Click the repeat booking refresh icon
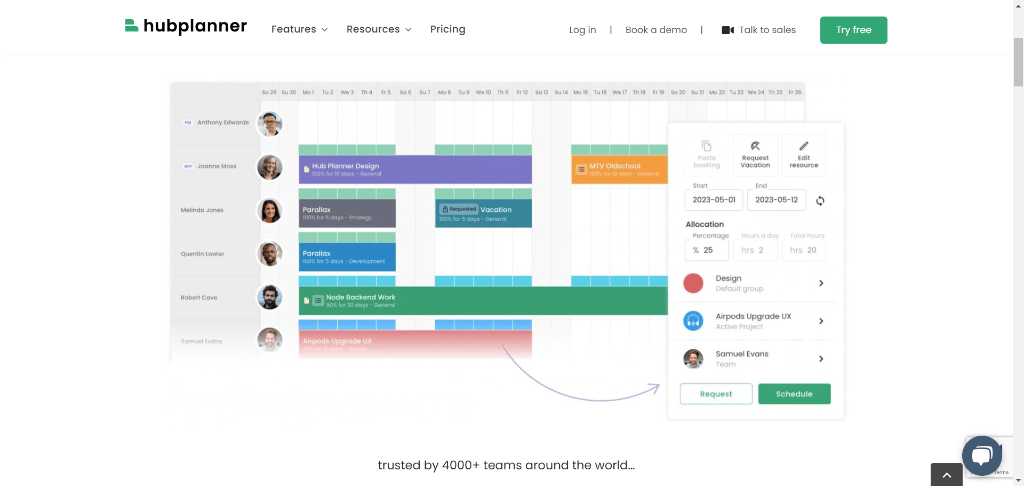 pos(820,201)
